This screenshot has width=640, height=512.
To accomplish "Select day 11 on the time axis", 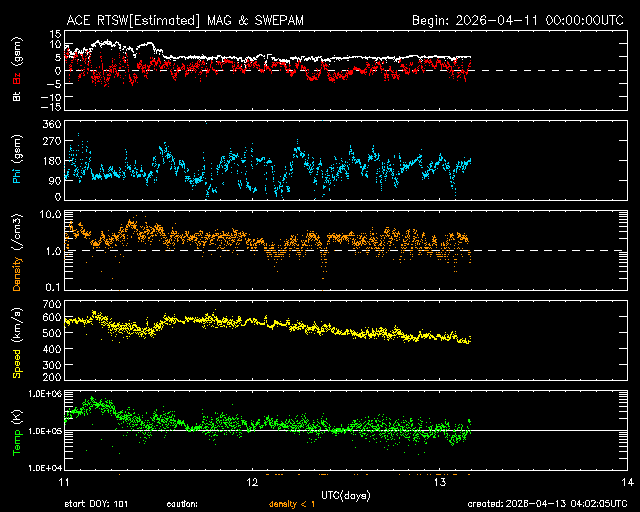I will point(64,483).
